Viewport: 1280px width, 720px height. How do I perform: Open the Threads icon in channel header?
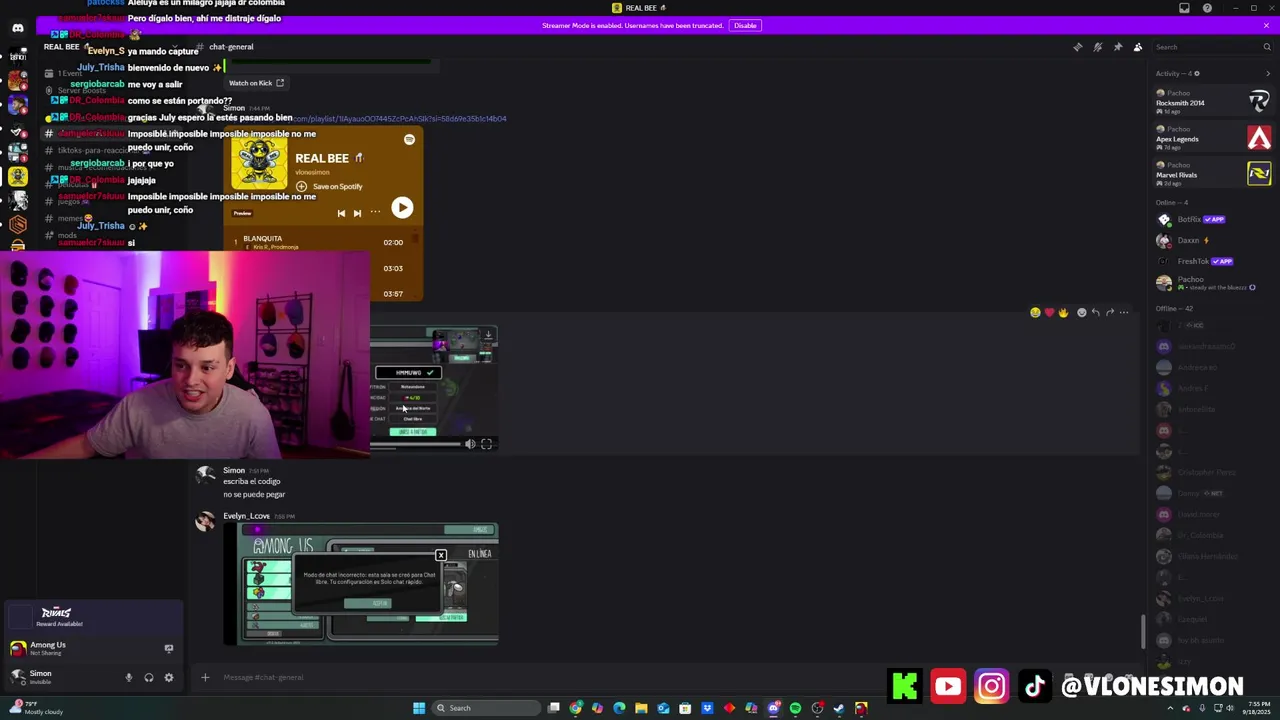click(x=1077, y=47)
